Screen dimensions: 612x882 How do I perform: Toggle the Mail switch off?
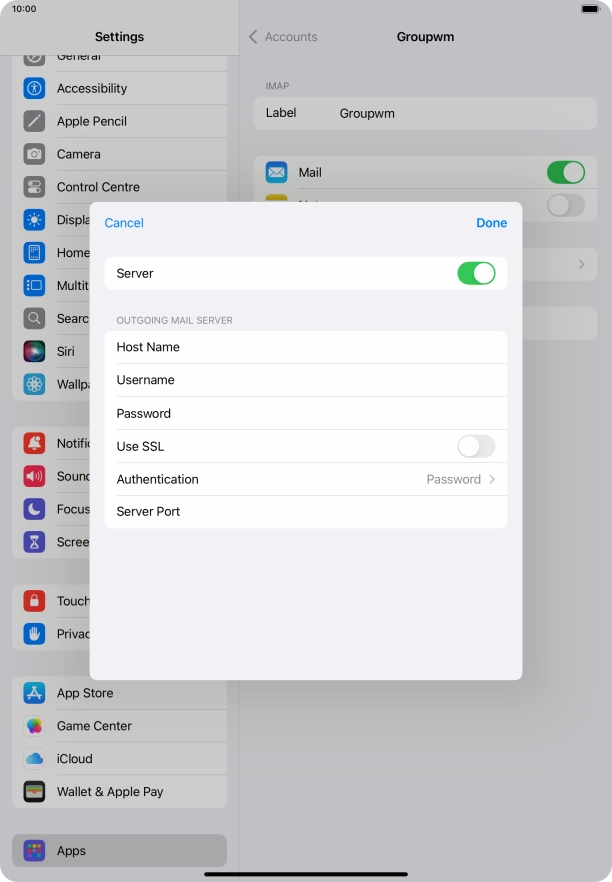pyautogui.click(x=565, y=172)
